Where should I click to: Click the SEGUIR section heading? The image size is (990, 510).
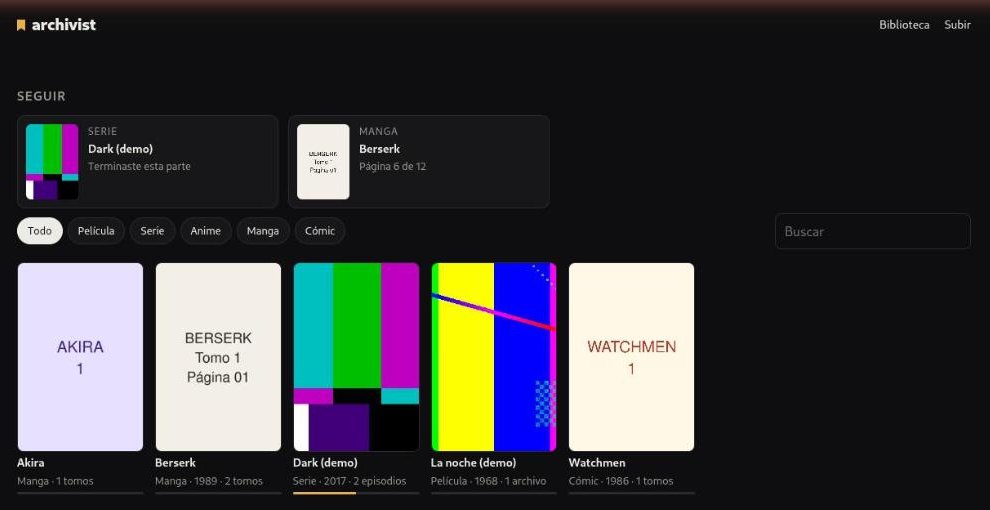41,97
